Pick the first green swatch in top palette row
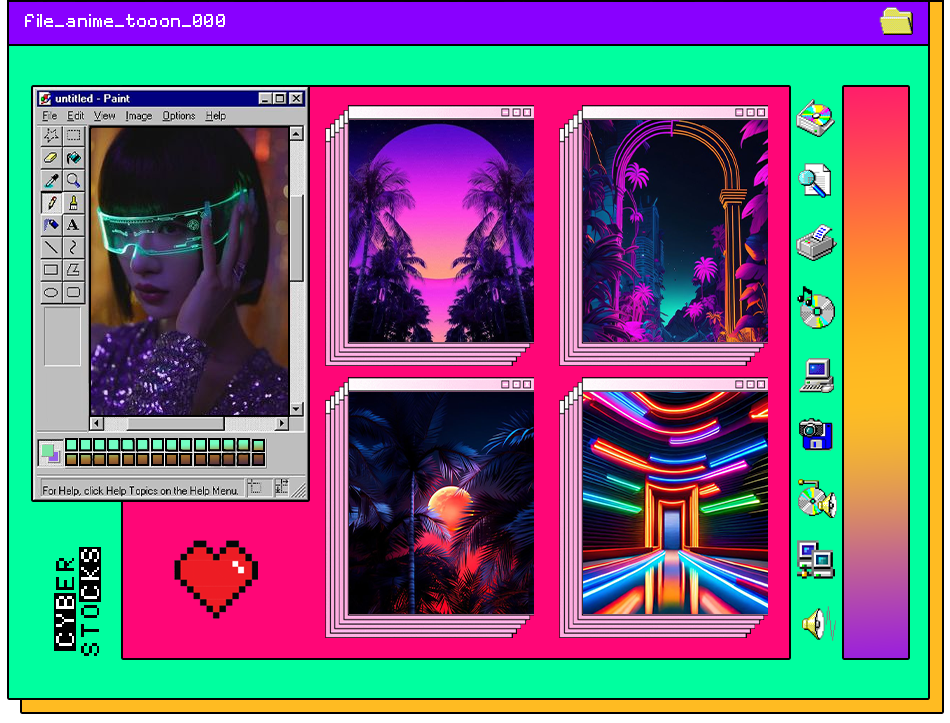950x723 pixels. tap(71, 445)
